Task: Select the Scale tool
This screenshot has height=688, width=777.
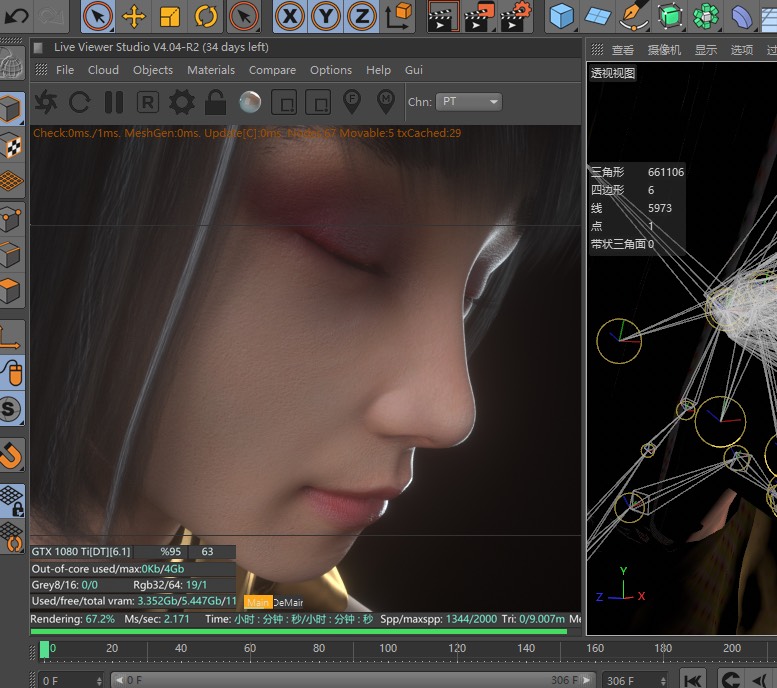Action: tap(169, 16)
